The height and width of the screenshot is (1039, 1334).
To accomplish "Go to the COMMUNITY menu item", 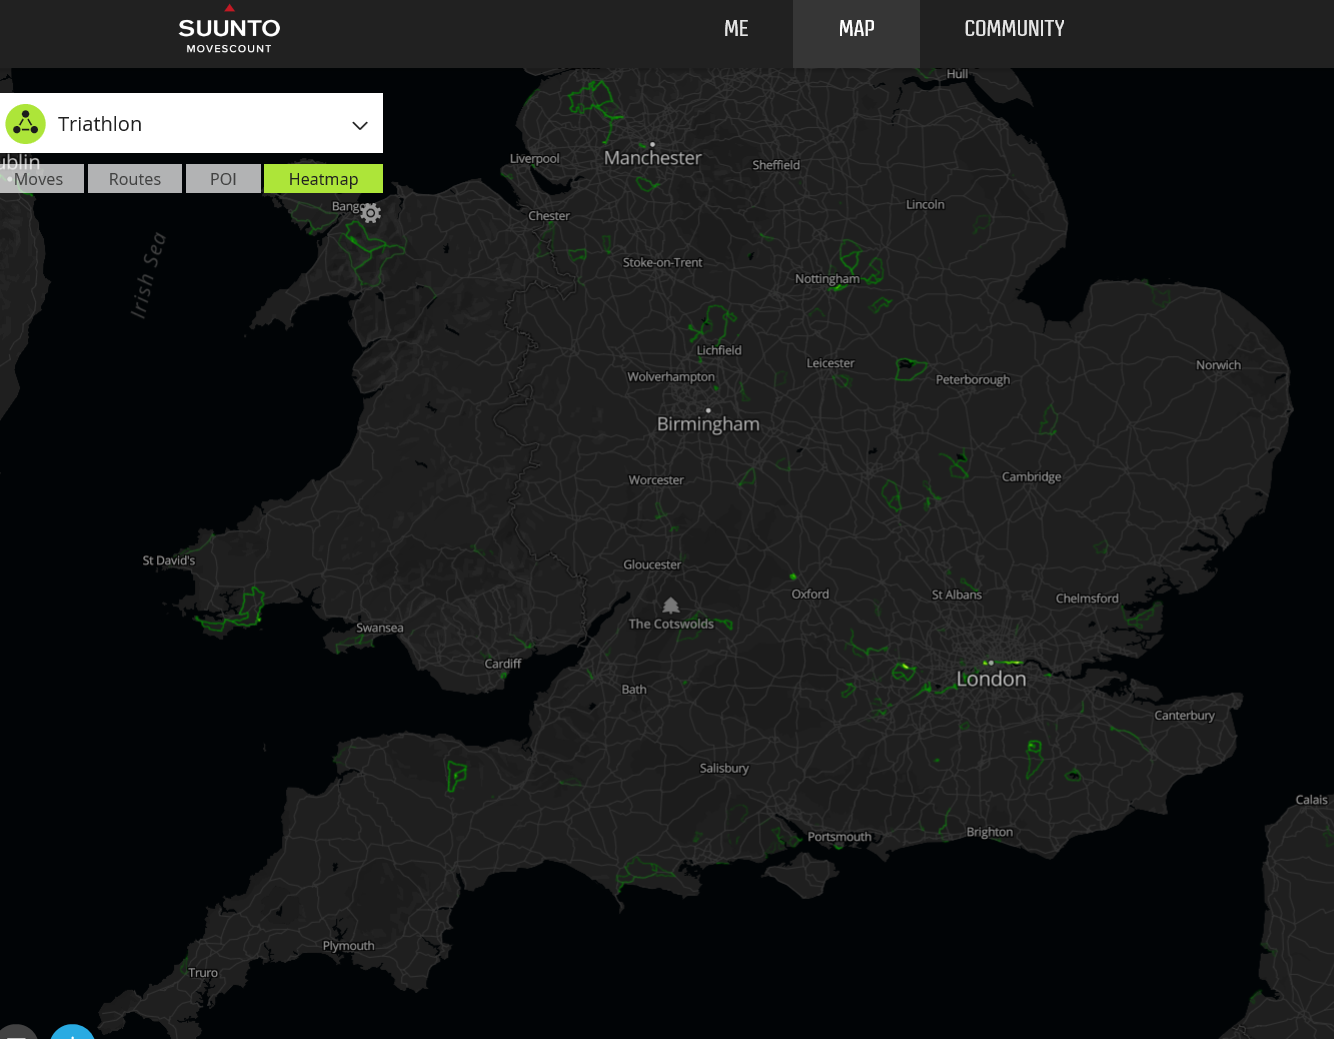I will click(1014, 29).
